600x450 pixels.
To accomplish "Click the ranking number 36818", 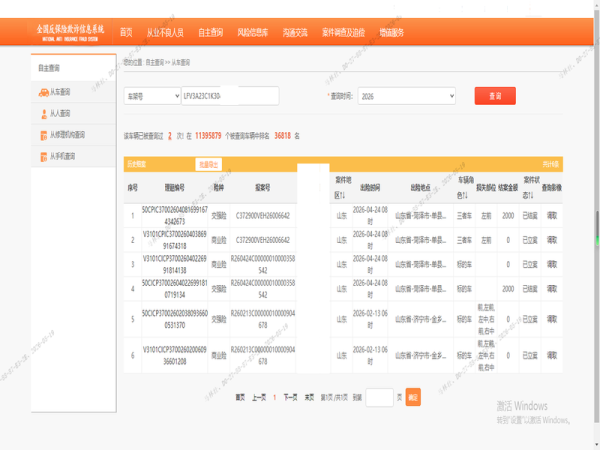I will tap(283, 136).
